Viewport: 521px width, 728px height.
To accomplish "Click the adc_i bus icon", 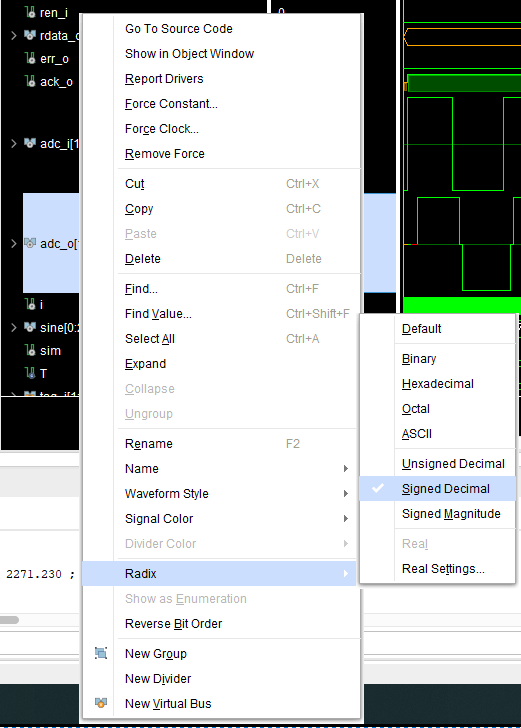I will pyautogui.click(x=30, y=143).
